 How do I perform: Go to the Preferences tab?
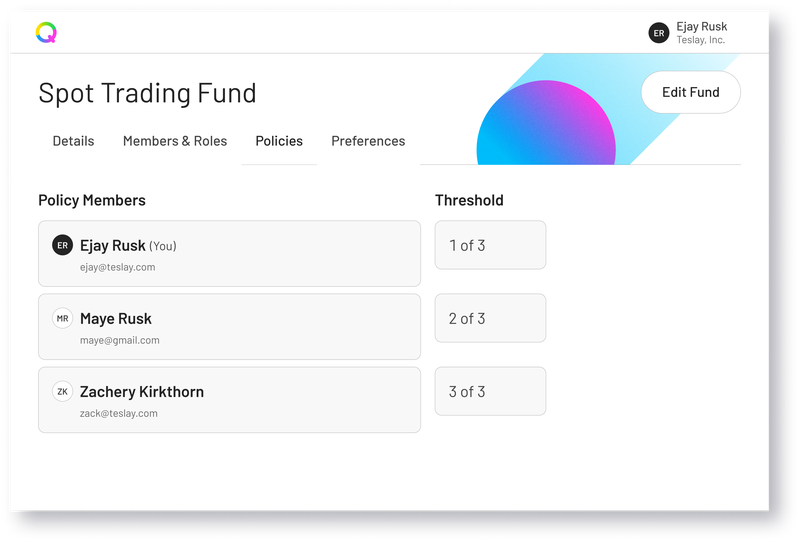tap(368, 141)
